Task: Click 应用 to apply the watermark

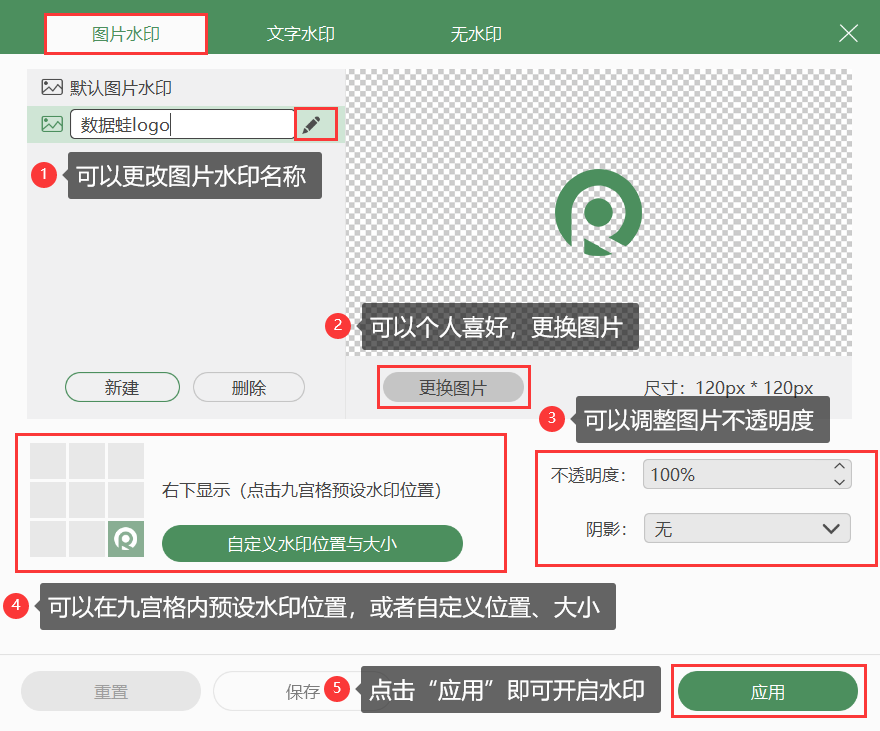Action: (x=768, y=691)
